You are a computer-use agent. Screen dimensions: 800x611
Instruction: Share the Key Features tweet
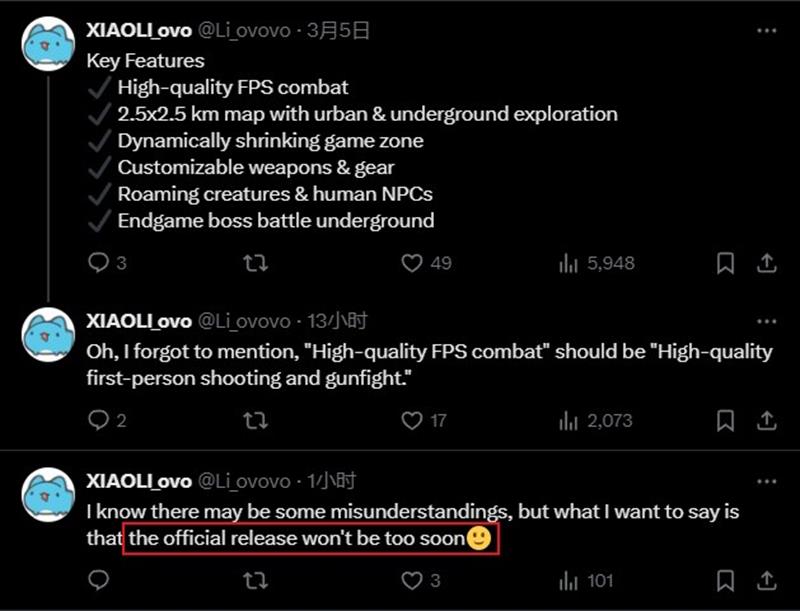click(x=766, y=263)
